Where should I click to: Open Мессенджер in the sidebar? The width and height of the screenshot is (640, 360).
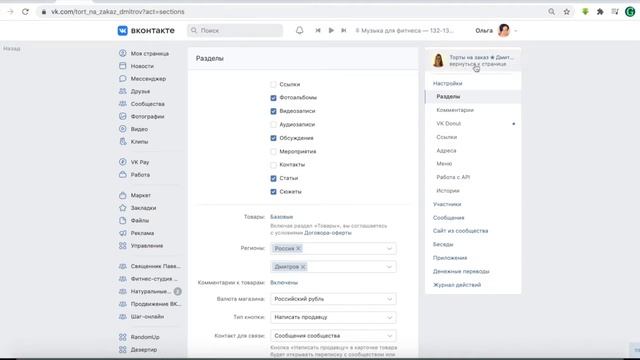[x=148, y=79]
